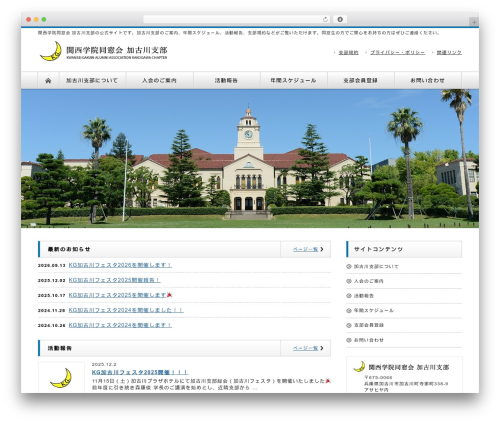Click arrow icon beside sidebar 活動報告
This screenshot has height=423, width=500.
pyautogui.click(x=349, y=296)
